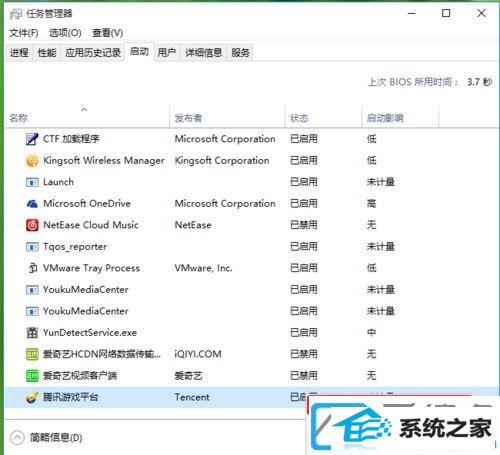500x455 pixels.
Task: Click the 简略信息(D) link text
Action: coord(56,437)
